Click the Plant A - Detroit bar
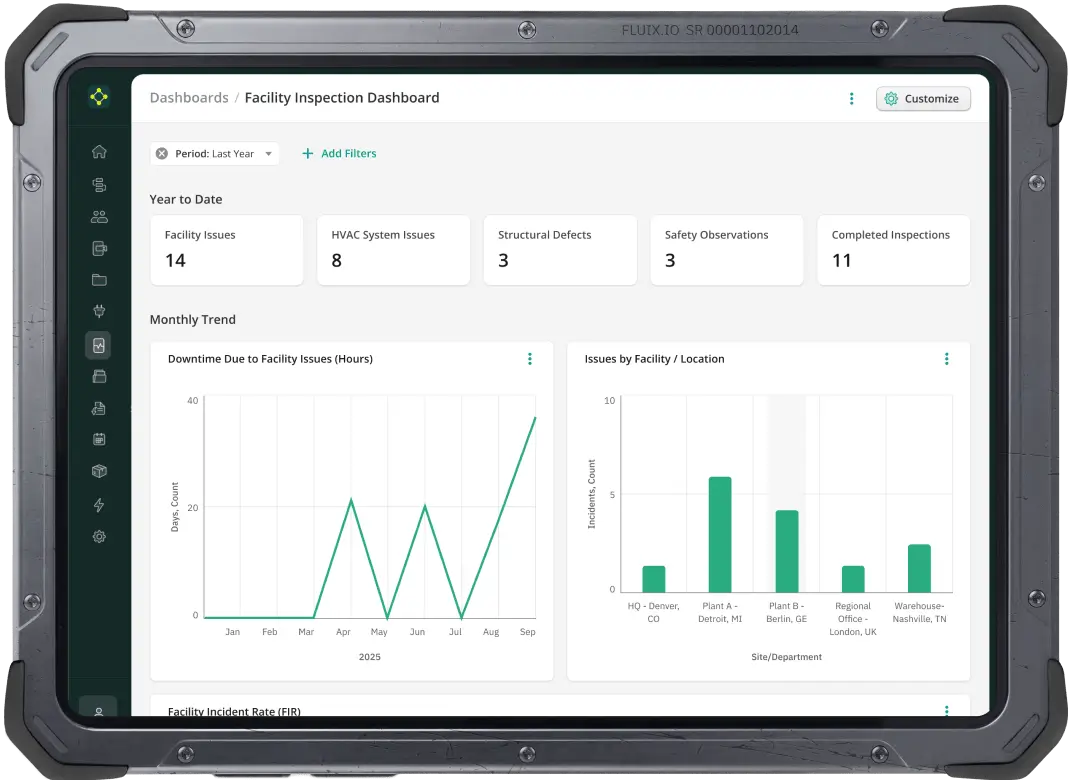1070x780 pixels. pos(720,534)
